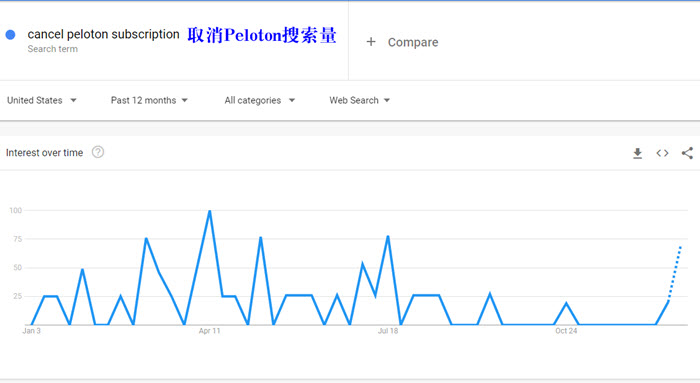Edit the cancel peloton subscription term
The width and height of the screenshot is (700, 383).
click(x=104, y=34)
